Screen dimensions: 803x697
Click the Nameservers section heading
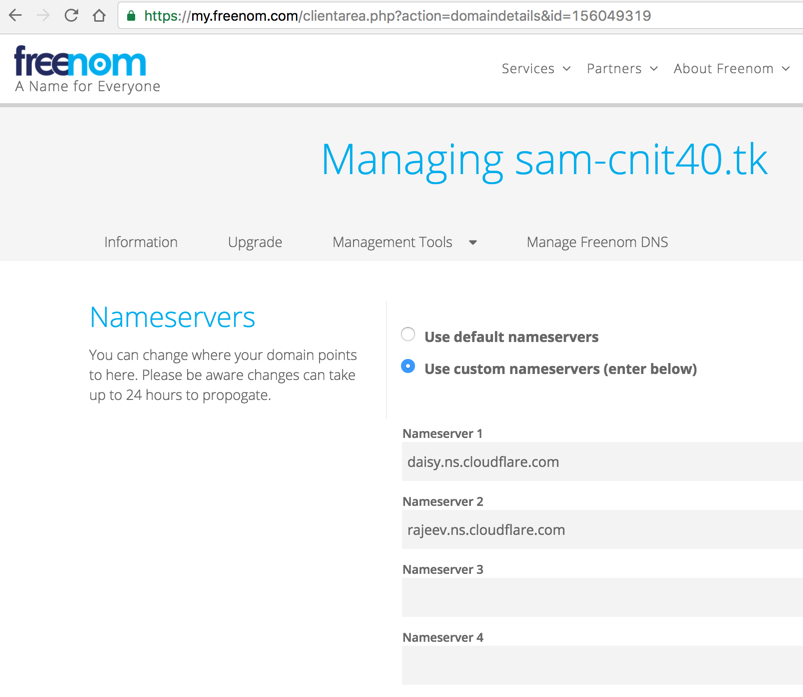click(172, 317)
